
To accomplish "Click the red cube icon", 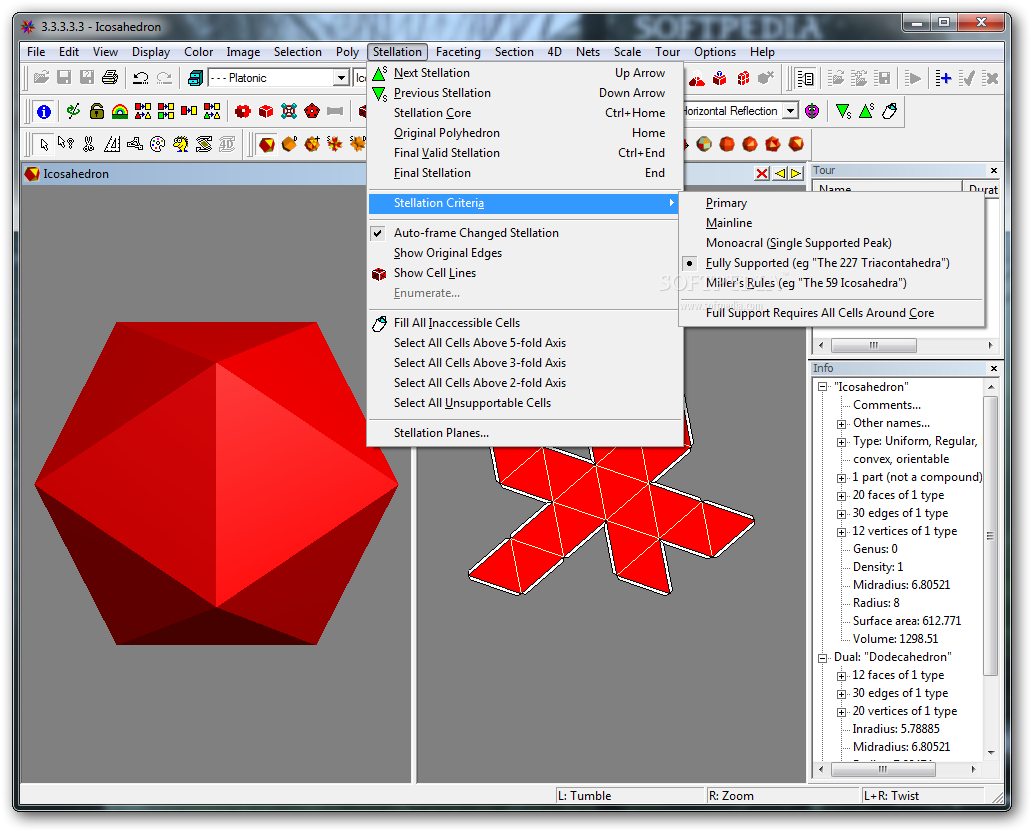I will 266,111.
